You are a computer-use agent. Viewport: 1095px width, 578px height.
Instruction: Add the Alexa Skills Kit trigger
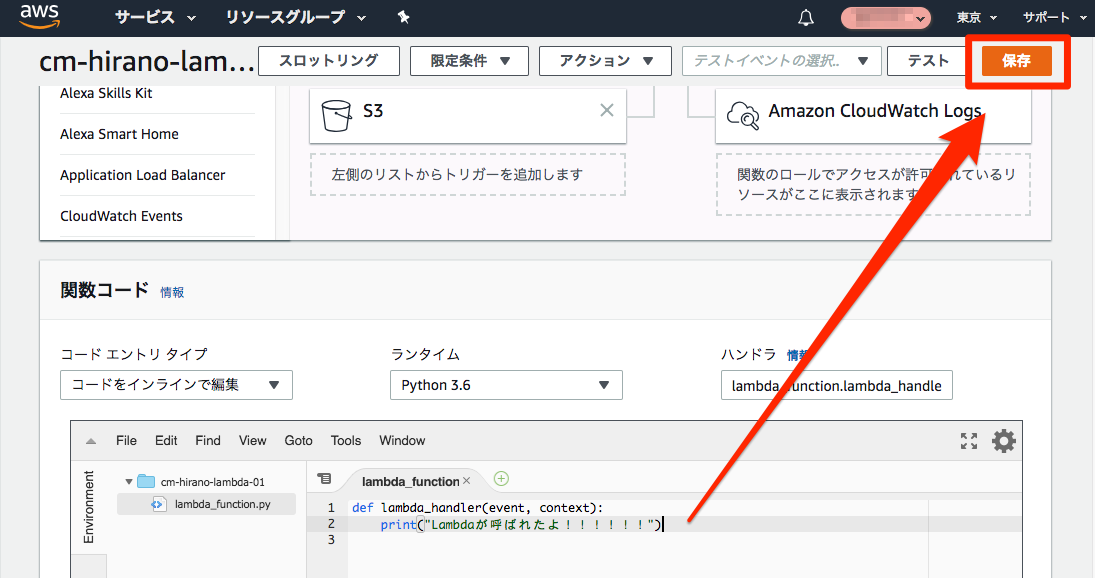tap(106, 93)
